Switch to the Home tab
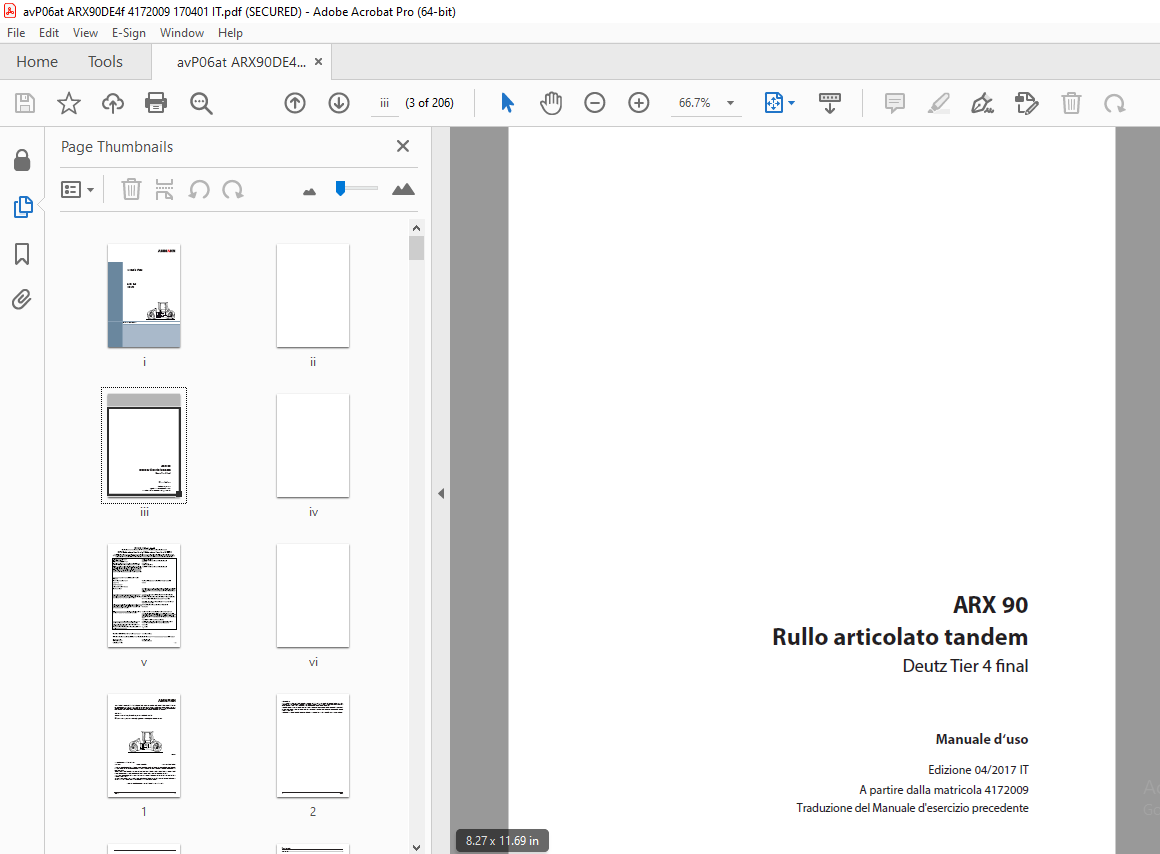The height and width of the screenshot is (854, 1160). pos(37,61)
